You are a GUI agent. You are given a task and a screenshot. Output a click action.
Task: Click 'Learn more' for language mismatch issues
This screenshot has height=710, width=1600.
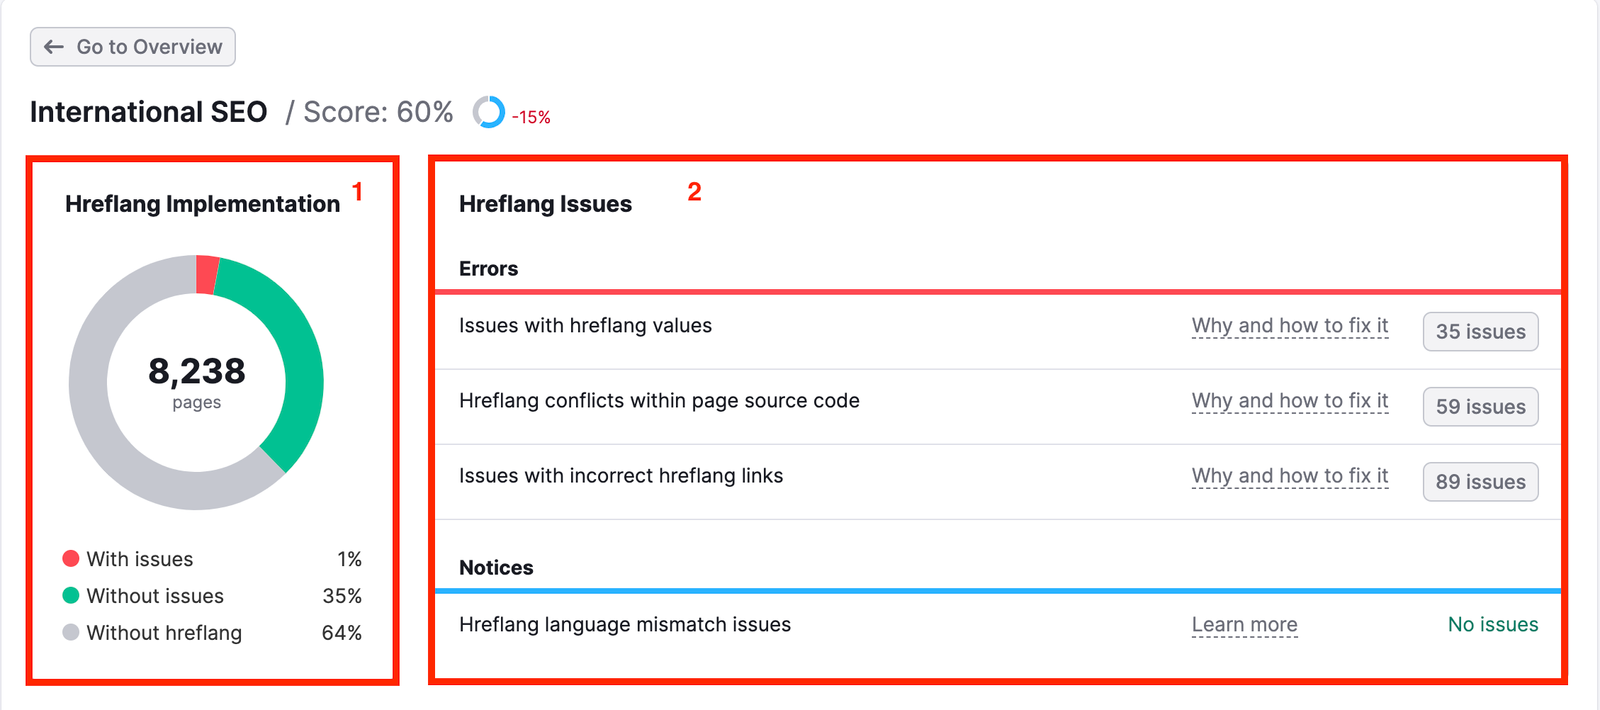coord(1244,624)
